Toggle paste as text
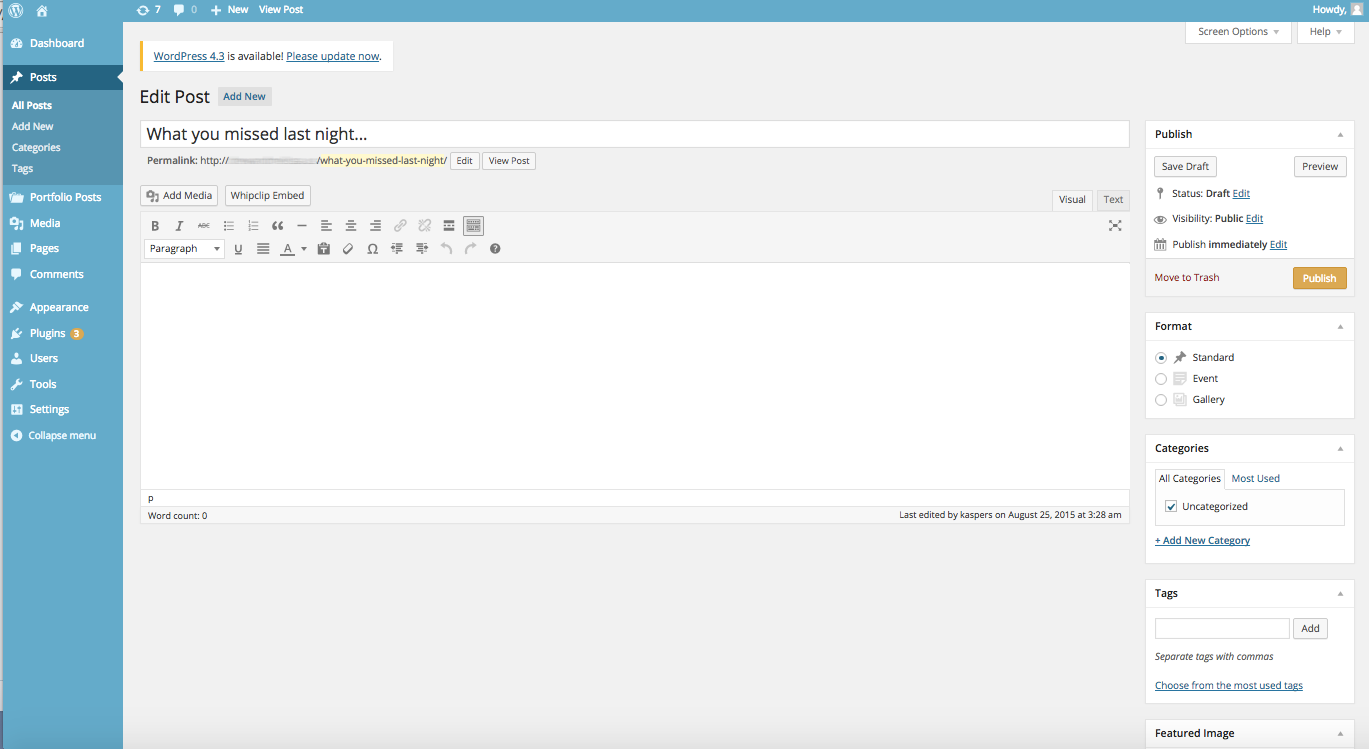Screen dimensions: 1369x749 pyautogui.click(x=323, y=249)
